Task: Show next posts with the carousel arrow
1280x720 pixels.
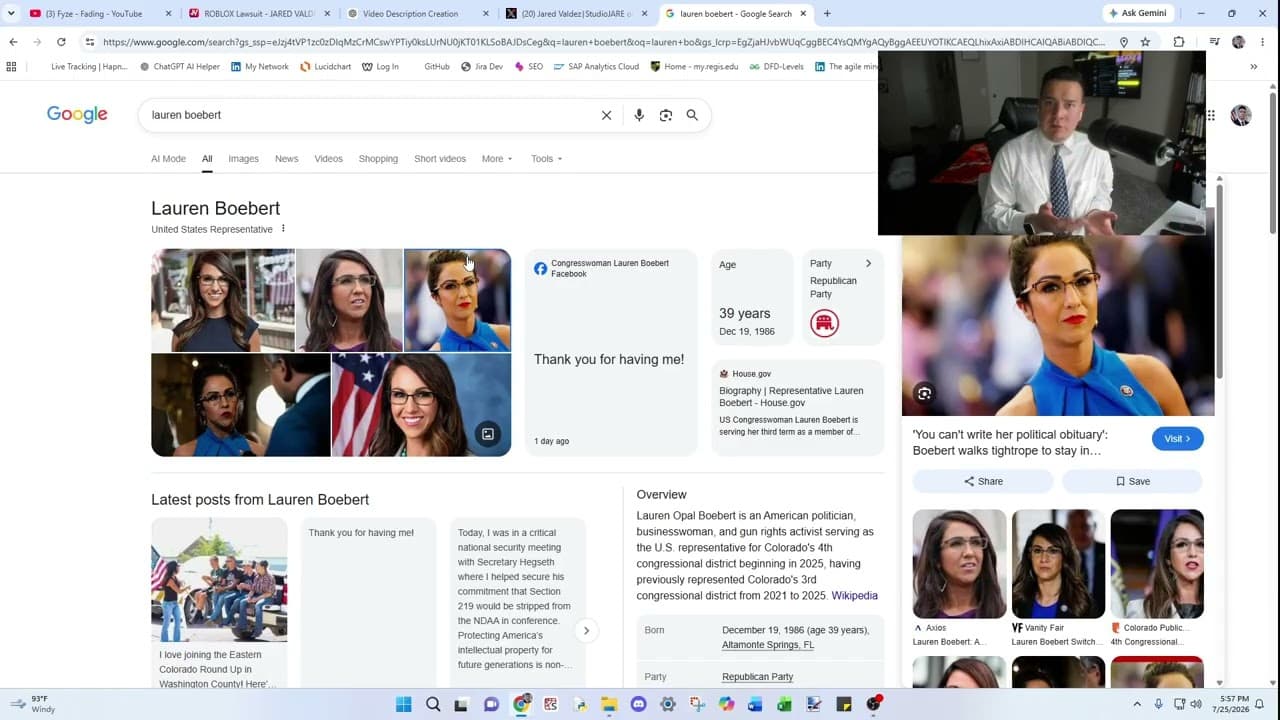Action: 586,630
